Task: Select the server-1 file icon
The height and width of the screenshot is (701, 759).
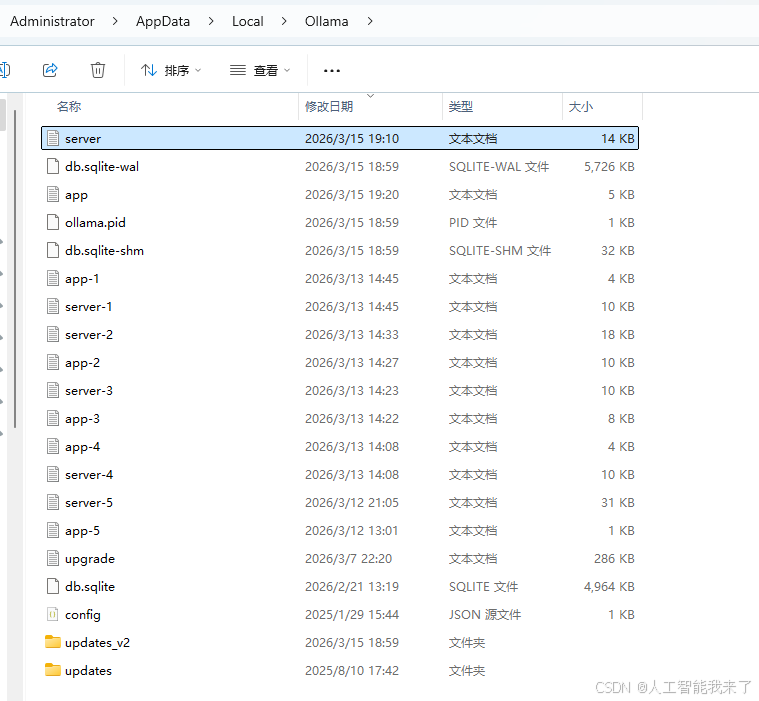Action: pos(53,307)
